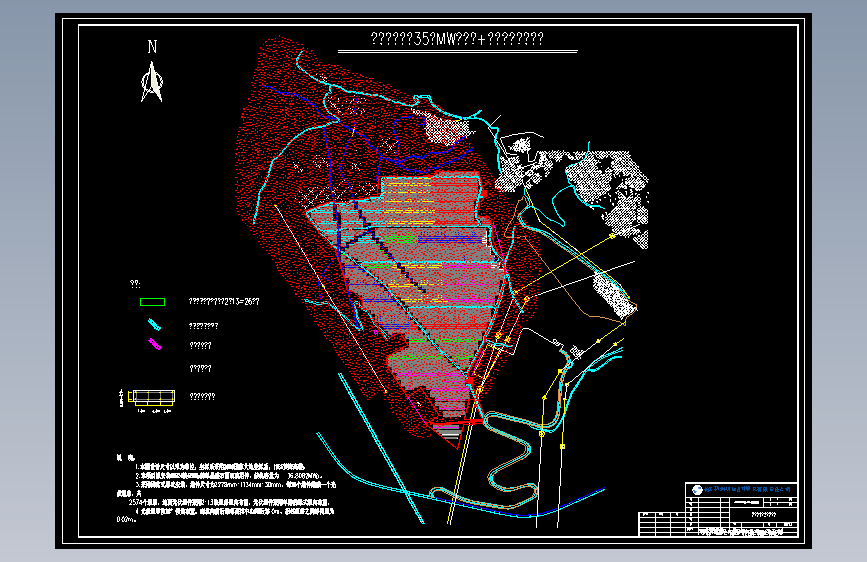Select the legend text ending "13=26??"
Screen dimensions: 867x562
[x=224, y=301]
